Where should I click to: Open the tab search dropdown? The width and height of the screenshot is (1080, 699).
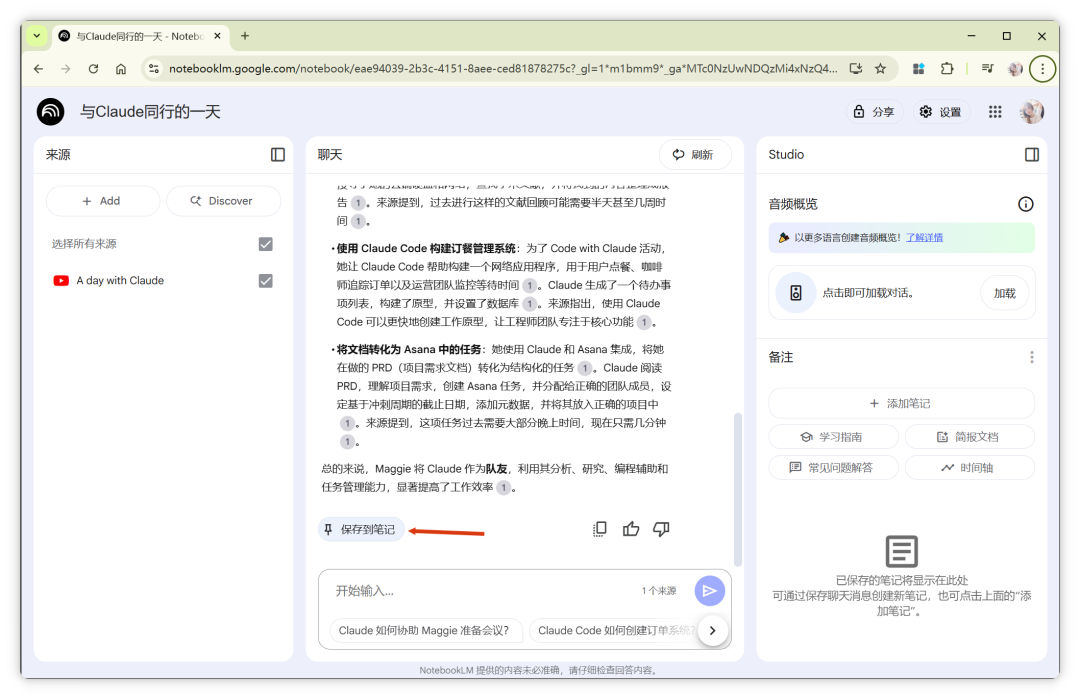pos(37,36)
